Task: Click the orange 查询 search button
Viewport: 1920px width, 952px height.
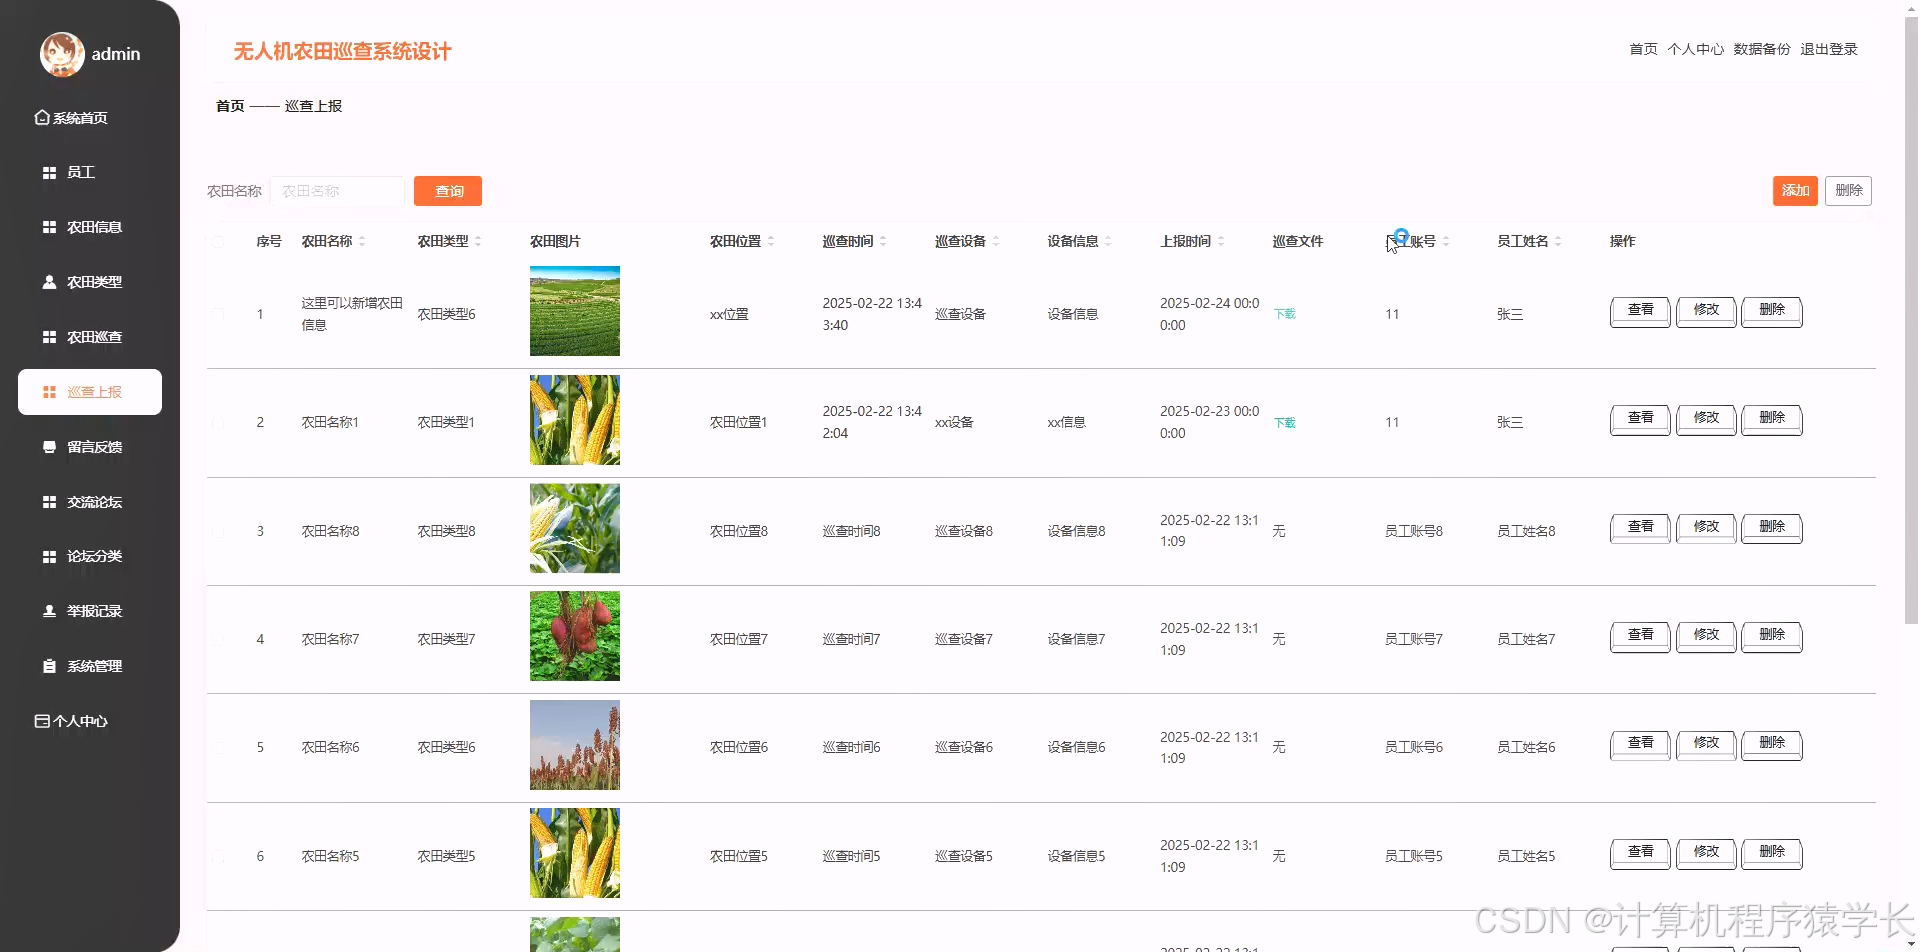Action: click(x=448, y=191)
